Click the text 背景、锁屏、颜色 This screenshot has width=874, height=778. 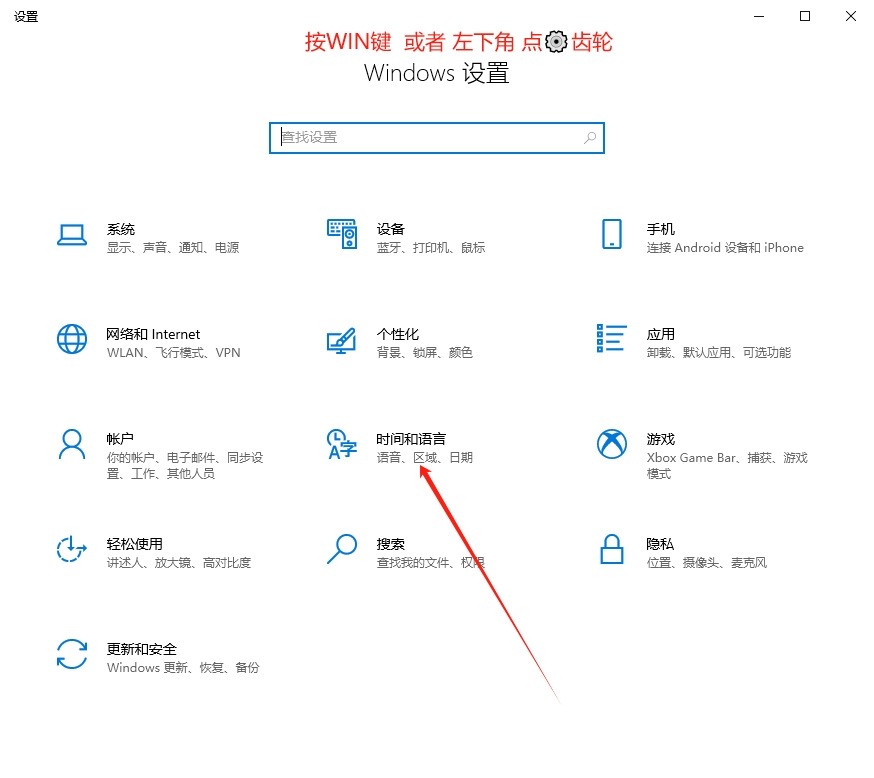point(425,352)
